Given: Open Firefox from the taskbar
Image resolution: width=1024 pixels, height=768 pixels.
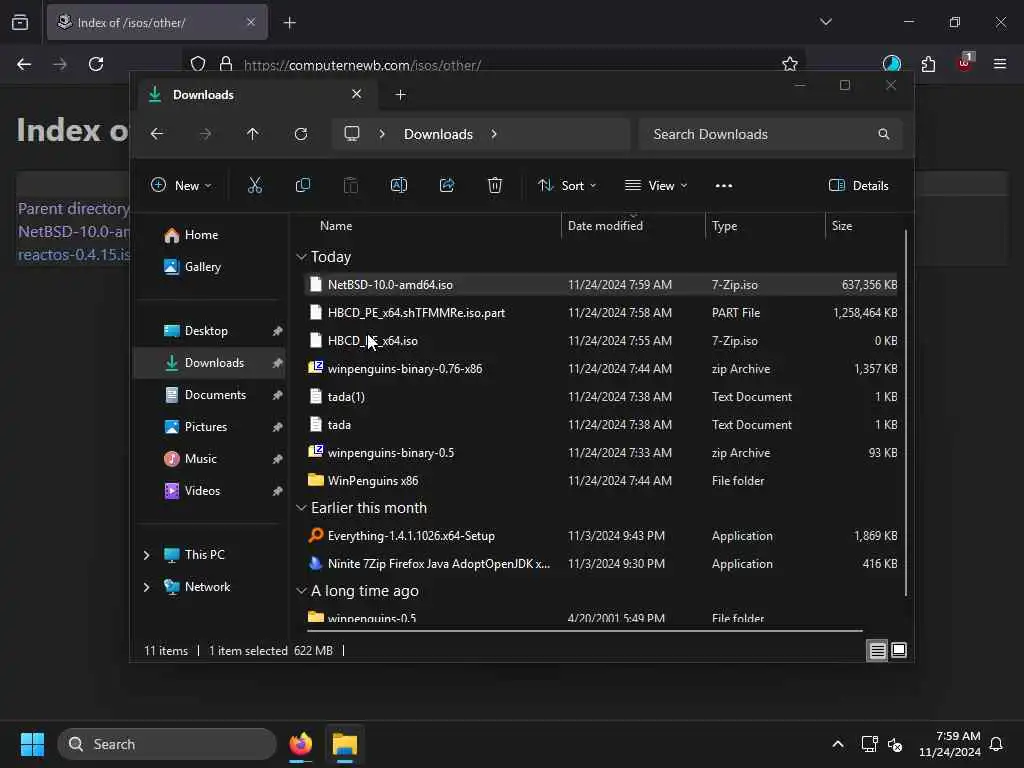Looking at the screenshot, I should coord(300,744).
